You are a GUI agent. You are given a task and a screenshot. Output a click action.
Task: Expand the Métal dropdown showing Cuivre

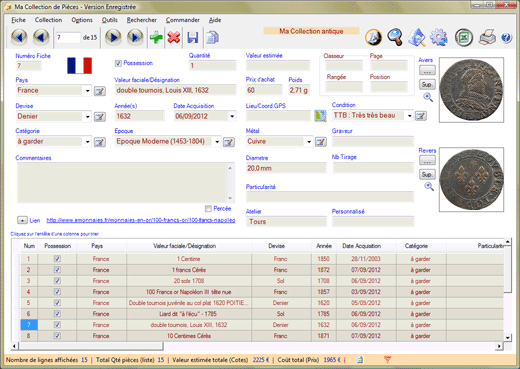click(x=309, y=142)
